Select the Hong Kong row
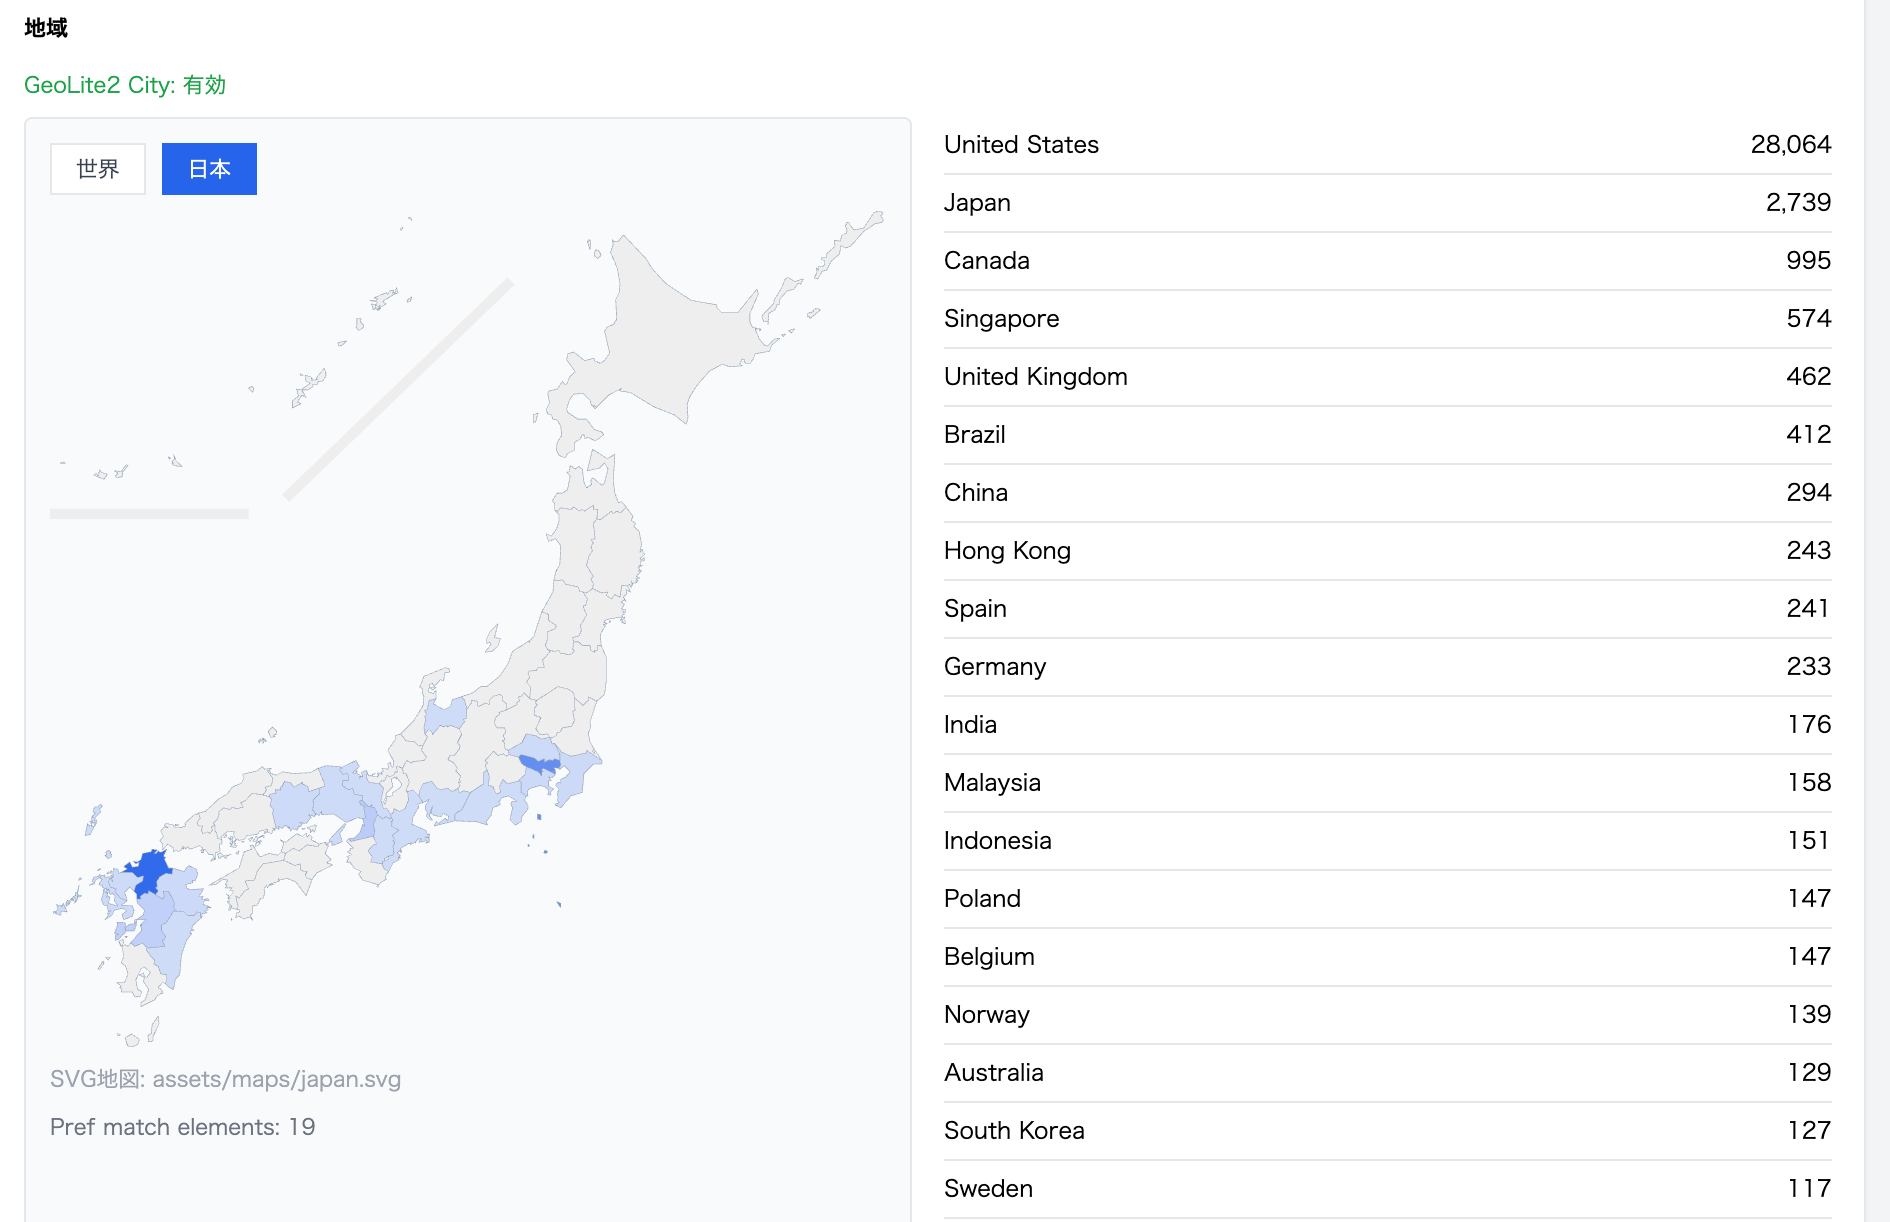Image resolution: width=1890 pixels, height=1222 pixels. pyautogui.click(x=1387, y=551)
